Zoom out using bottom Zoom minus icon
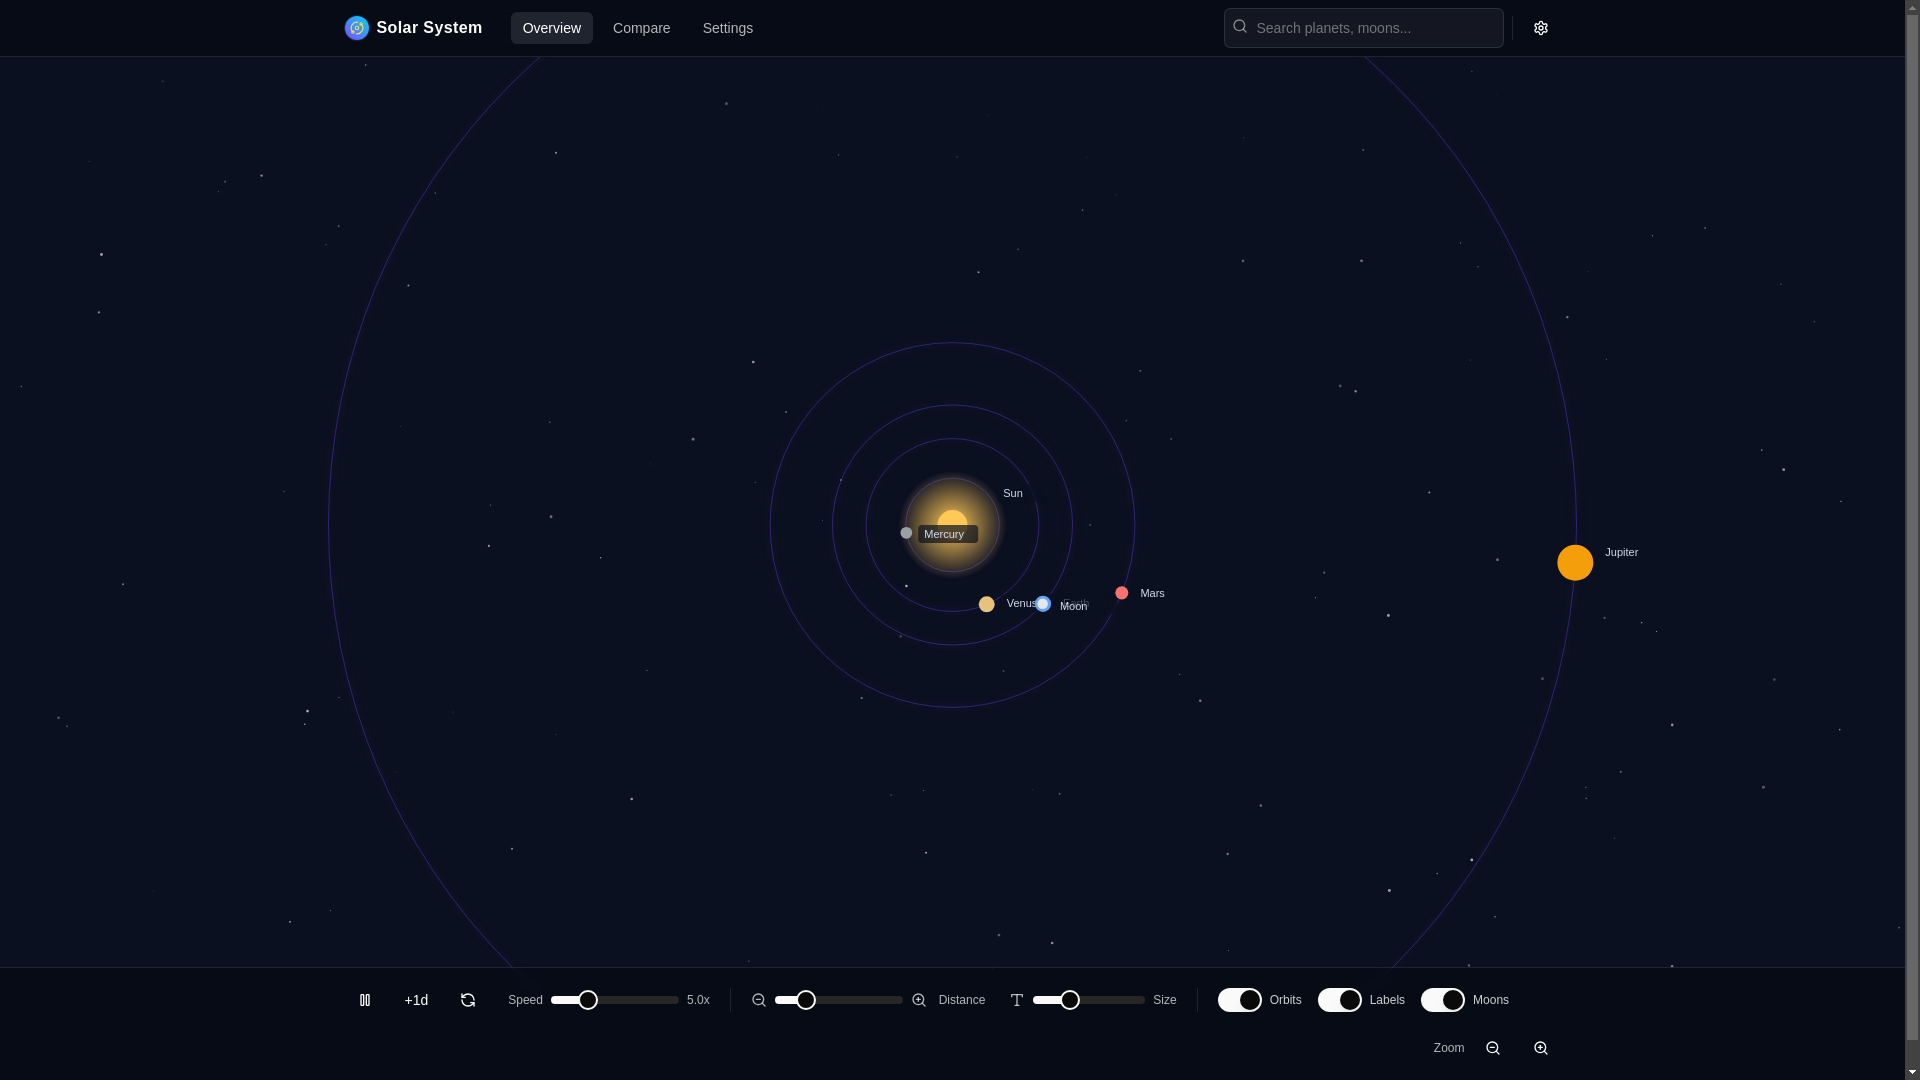This screenshot has width=1920, height=1080. tap(1493, 1048)
